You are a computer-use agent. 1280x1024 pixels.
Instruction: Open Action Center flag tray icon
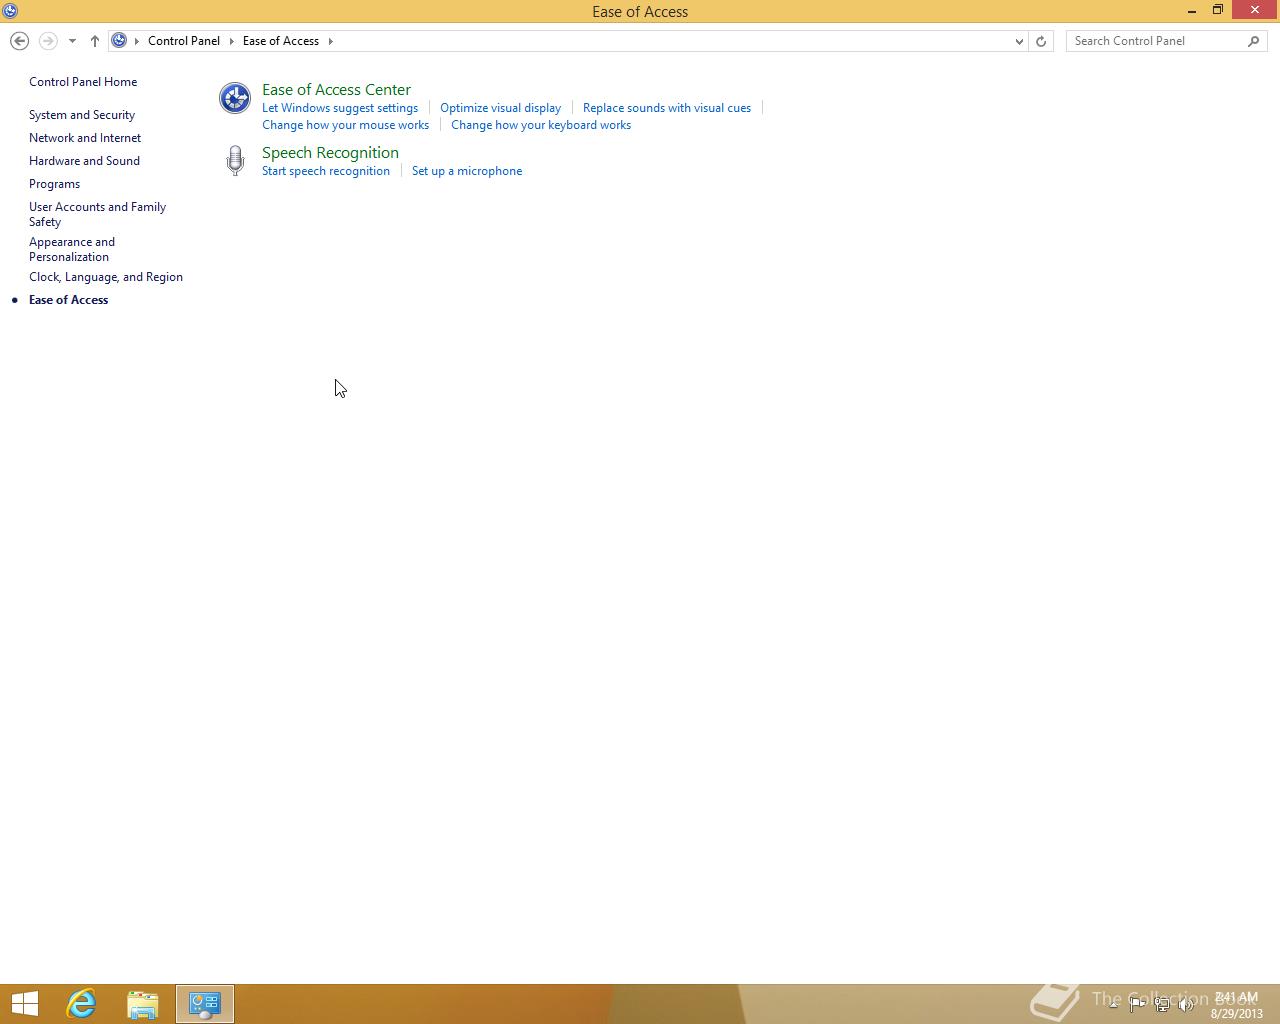(1137, 1004)
